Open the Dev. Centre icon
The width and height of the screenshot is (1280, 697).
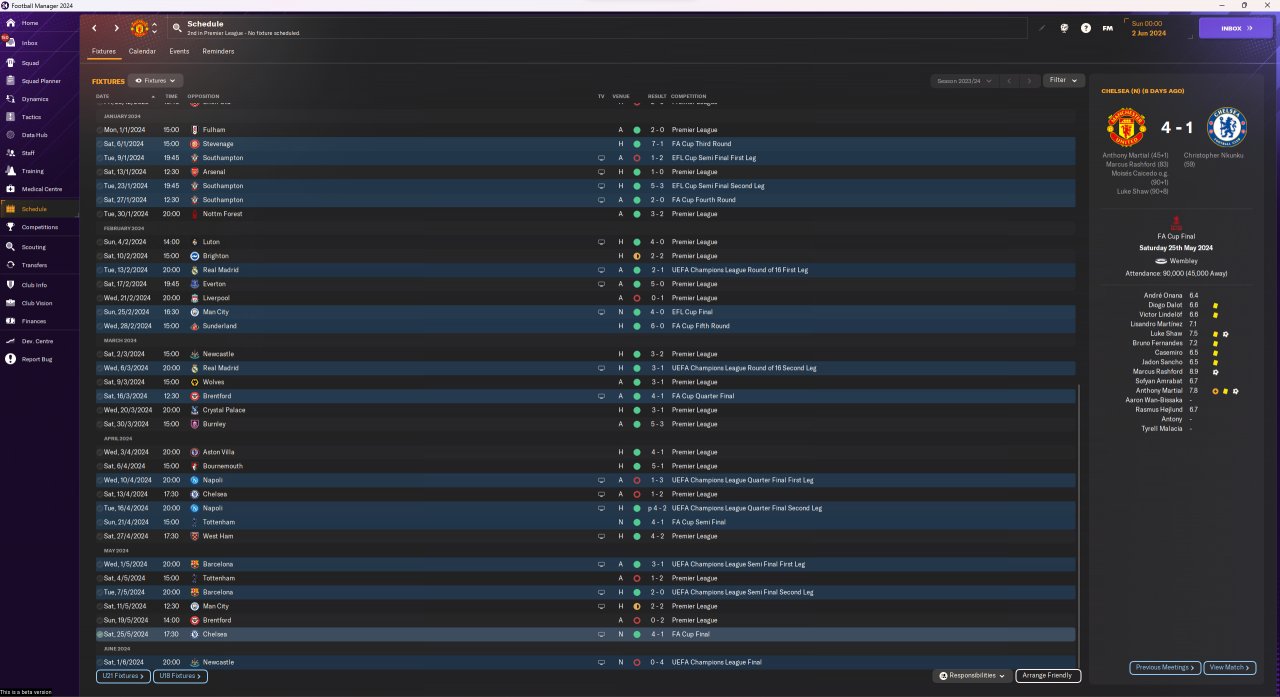[9, 341]
